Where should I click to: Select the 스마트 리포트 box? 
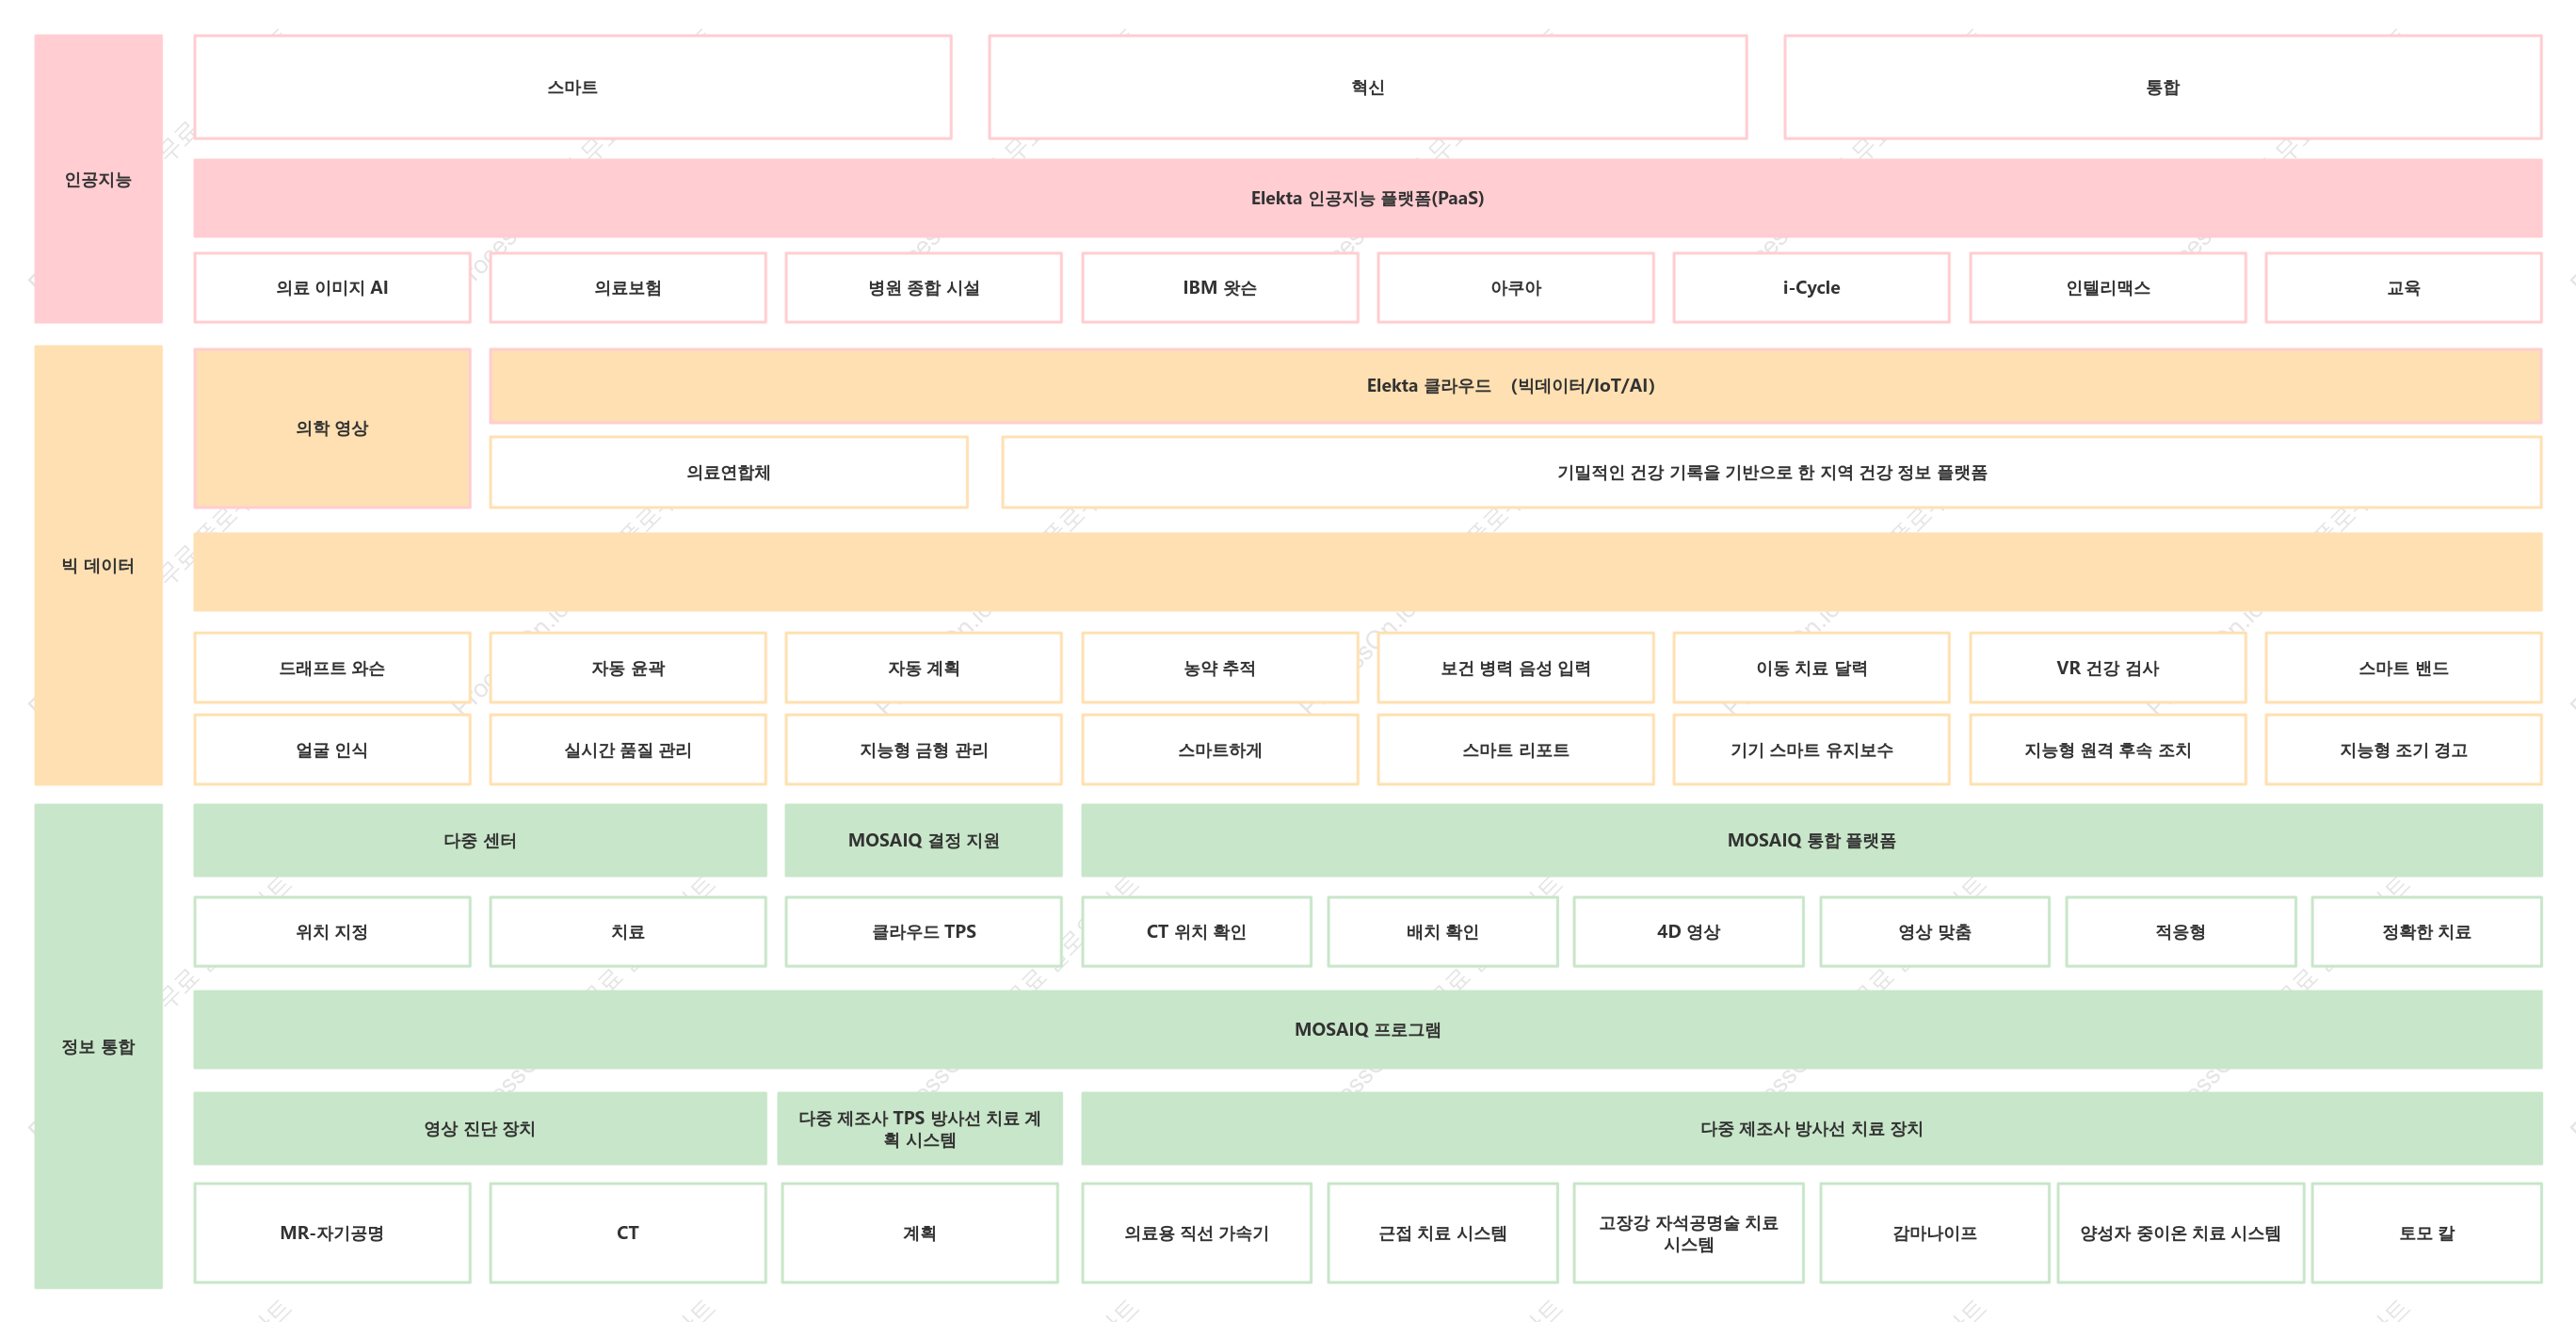coord(1516,750)
